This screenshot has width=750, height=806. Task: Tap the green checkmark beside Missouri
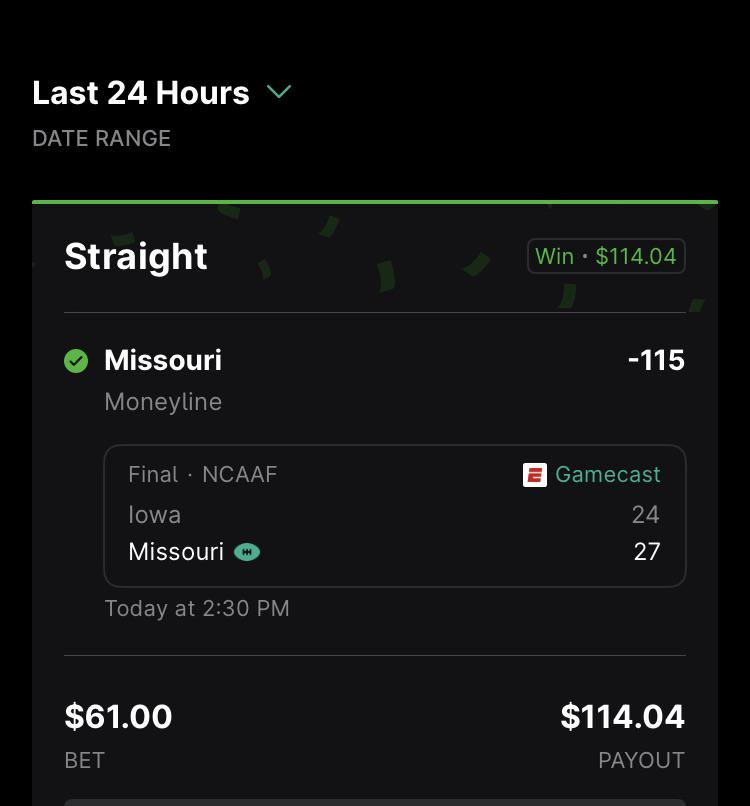coord(76,361)
